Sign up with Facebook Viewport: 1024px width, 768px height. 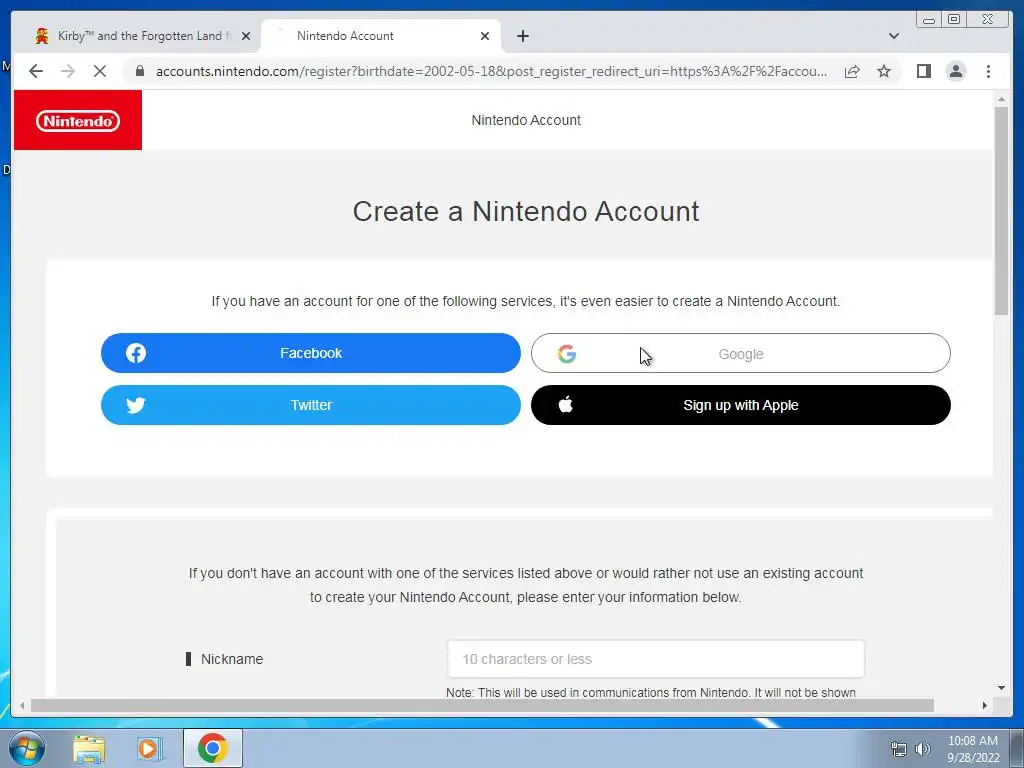(x=311, y=353)
